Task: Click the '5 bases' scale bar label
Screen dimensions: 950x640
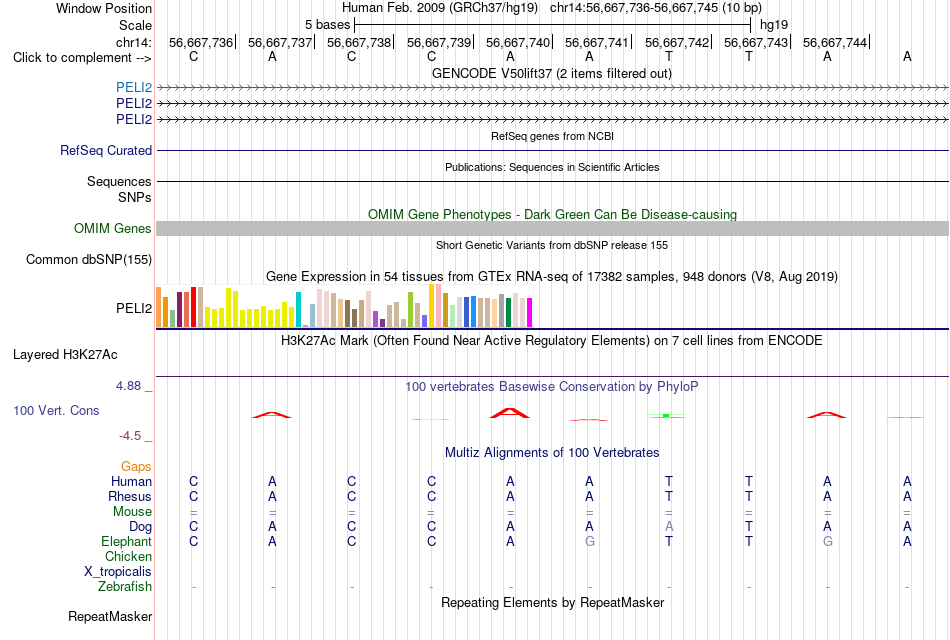Action: click(x=327, y=25)
